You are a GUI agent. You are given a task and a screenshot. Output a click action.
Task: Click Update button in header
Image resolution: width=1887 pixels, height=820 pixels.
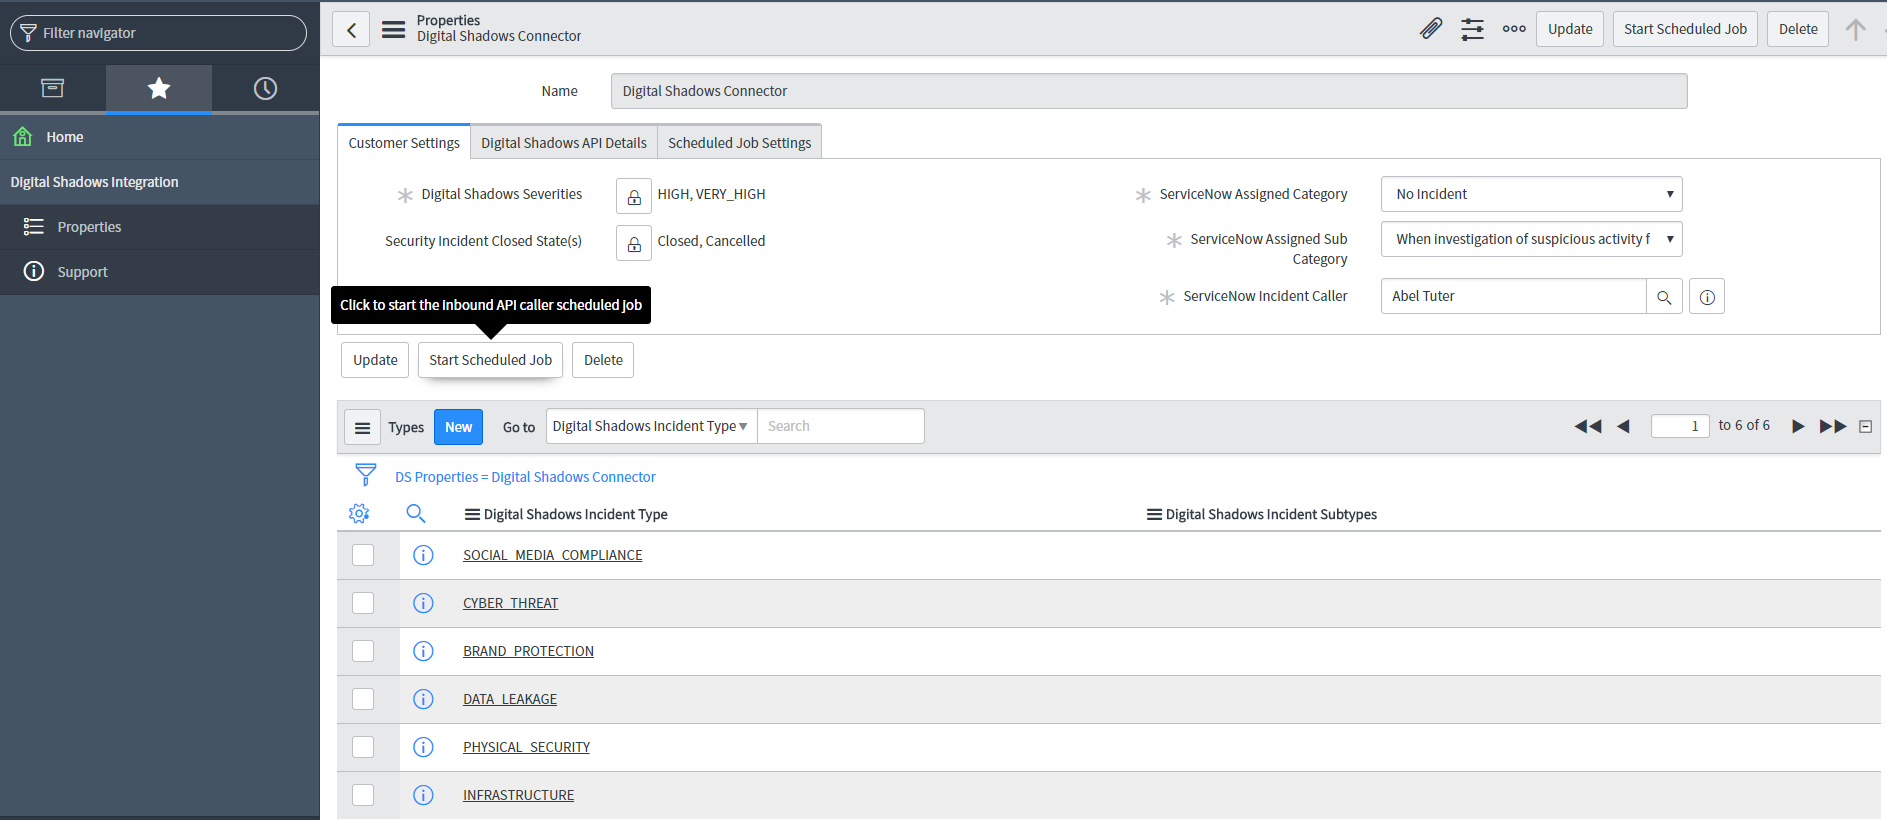click(1570, 29)
